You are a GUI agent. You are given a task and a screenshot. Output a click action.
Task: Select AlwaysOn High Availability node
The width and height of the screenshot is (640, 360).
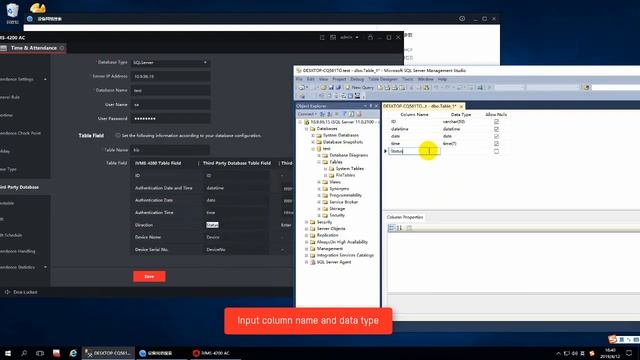342,242
